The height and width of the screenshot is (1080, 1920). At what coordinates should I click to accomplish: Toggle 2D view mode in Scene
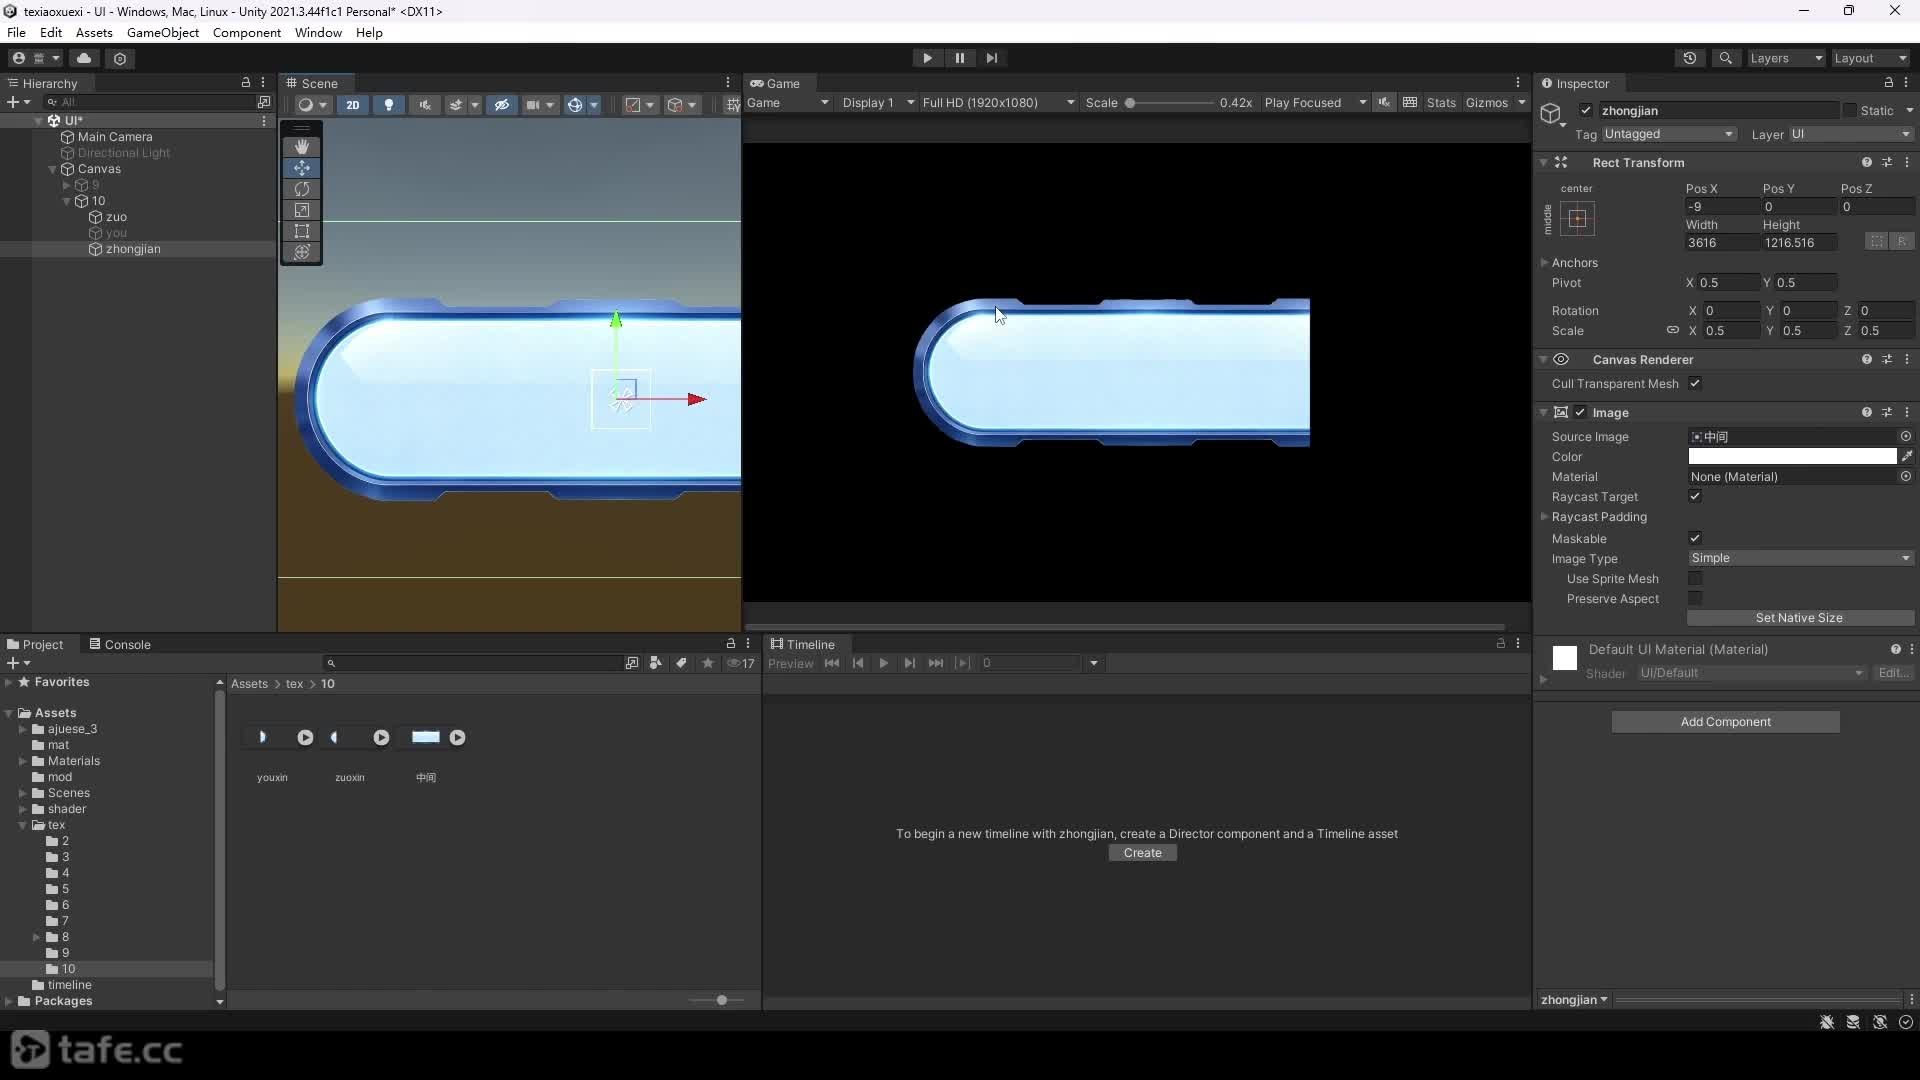pyautogui.click(x=352, y=104)
